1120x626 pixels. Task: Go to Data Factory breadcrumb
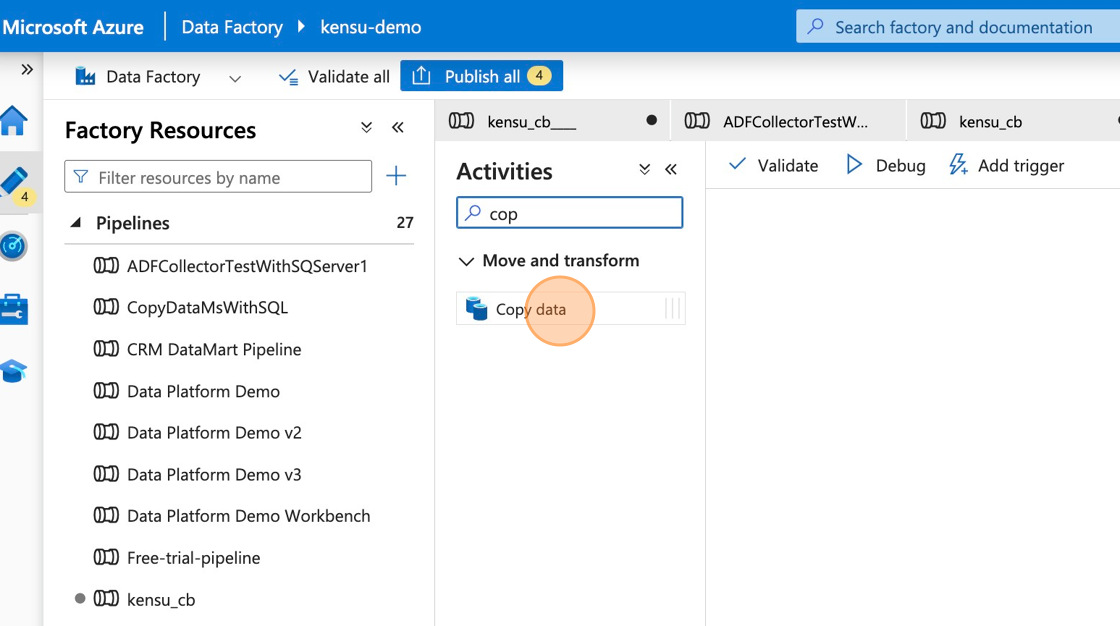tap(232, 27)
